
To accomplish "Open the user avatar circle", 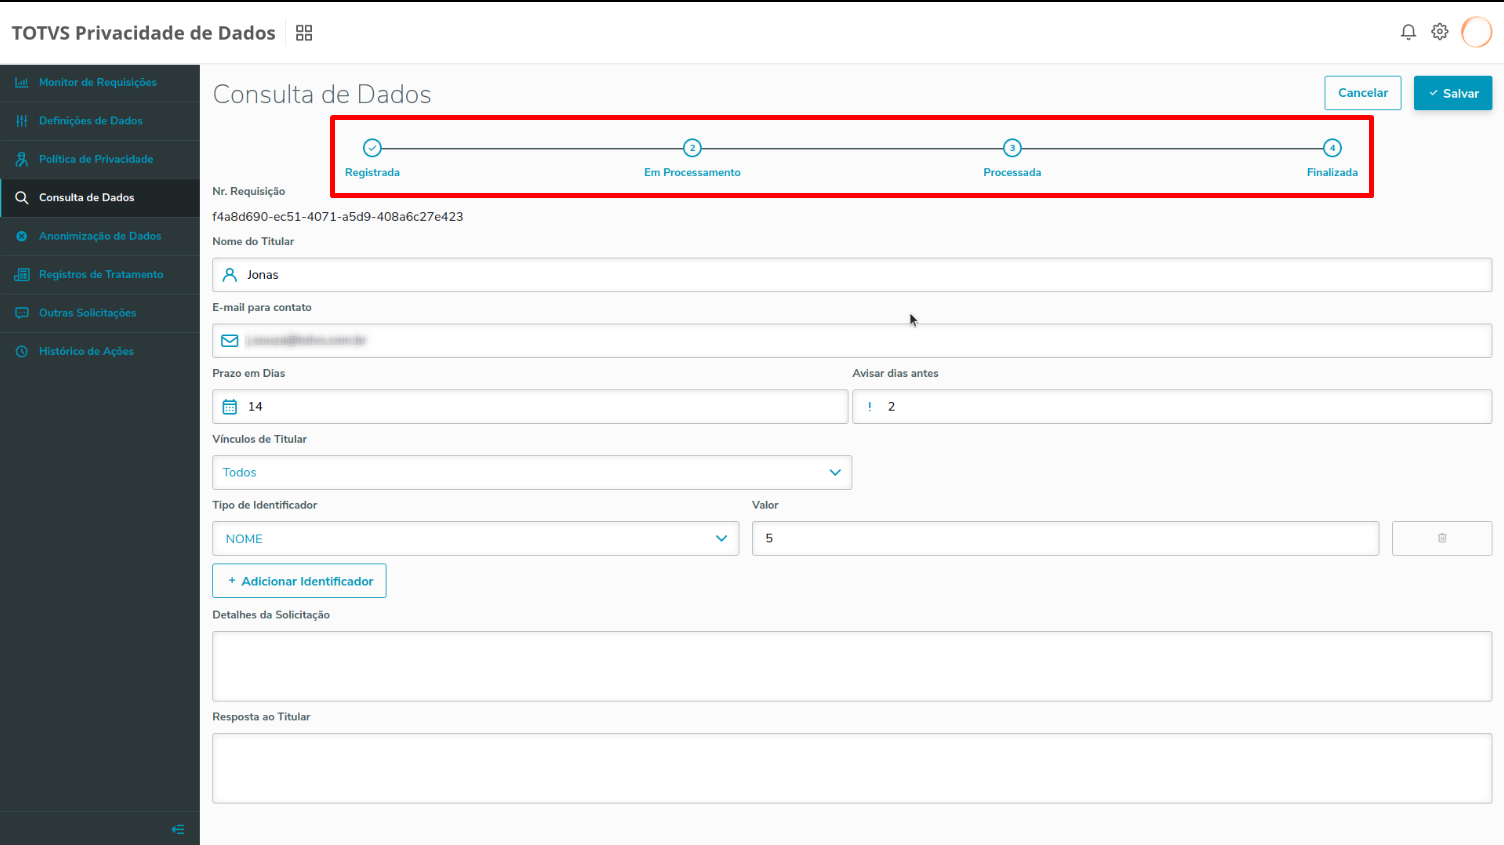I will tap(1476, 32).
